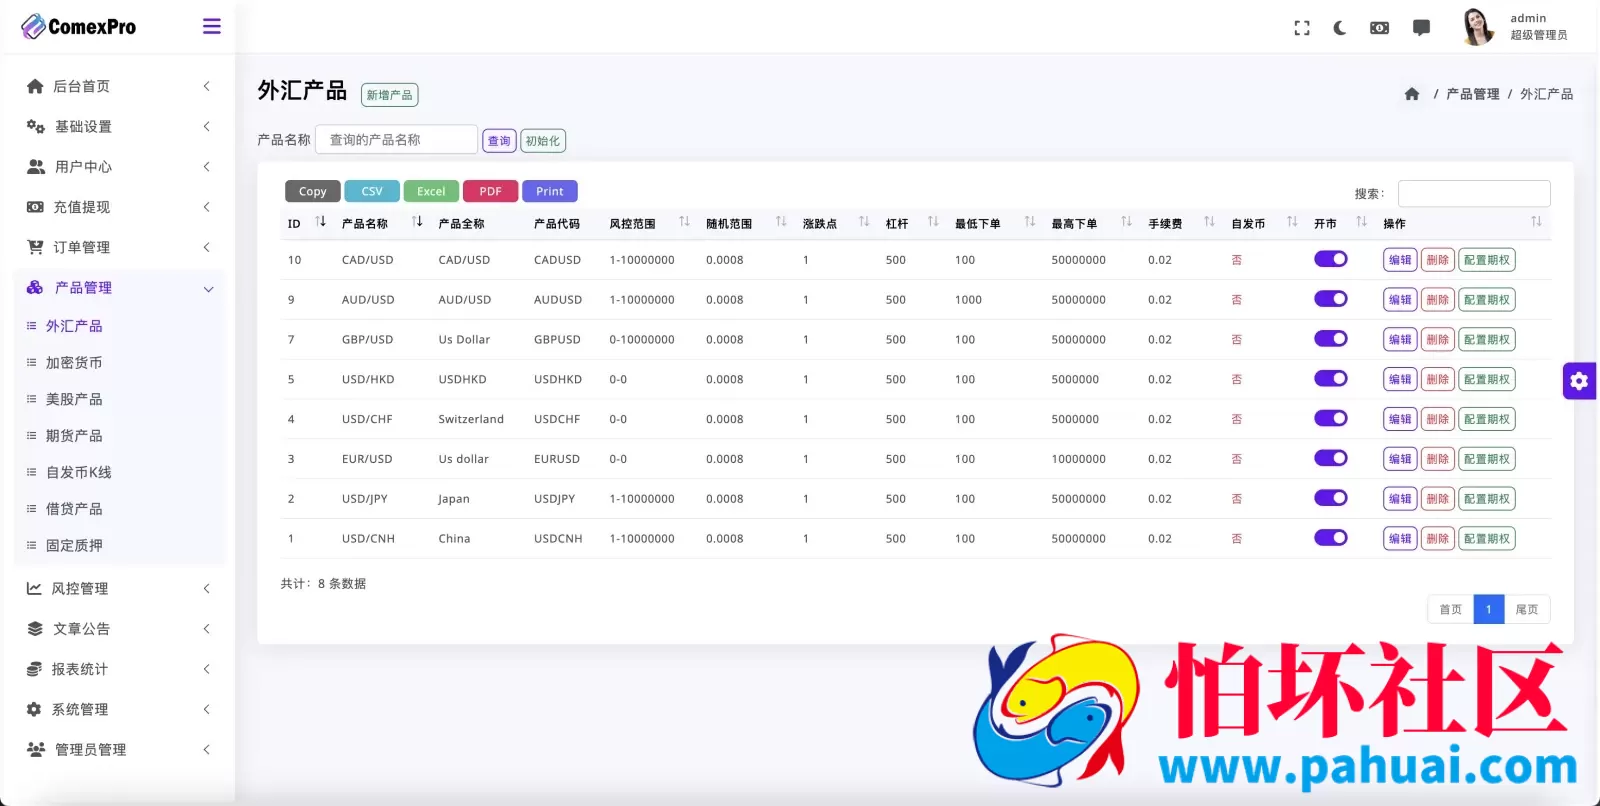Export table with Excel button
The image size is (1600, 806).
point(431,191)
